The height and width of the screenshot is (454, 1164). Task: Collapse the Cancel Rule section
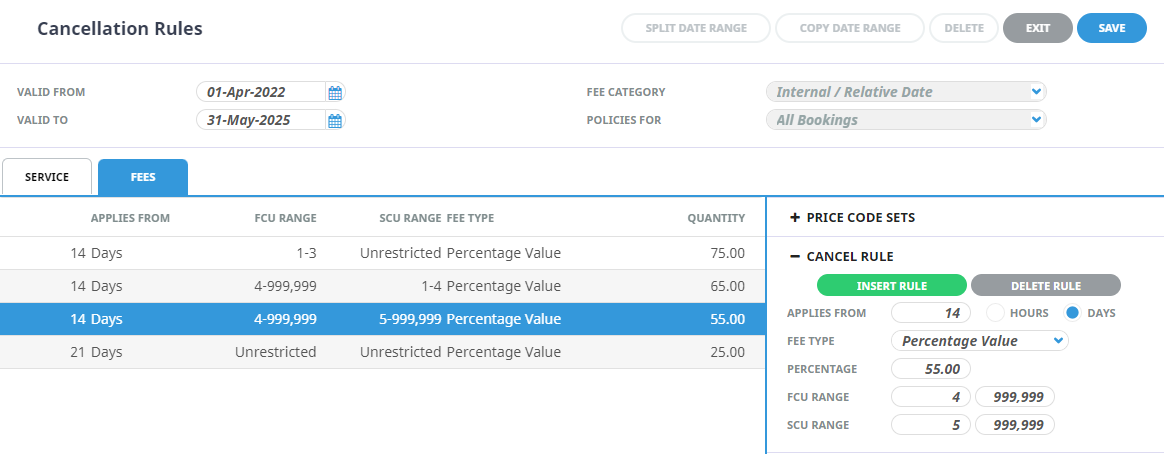(795, 257)
